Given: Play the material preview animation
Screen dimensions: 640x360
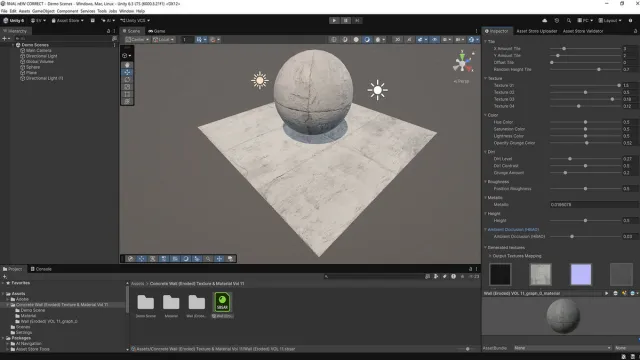Looking at the screenshot, I should point(606,293).
